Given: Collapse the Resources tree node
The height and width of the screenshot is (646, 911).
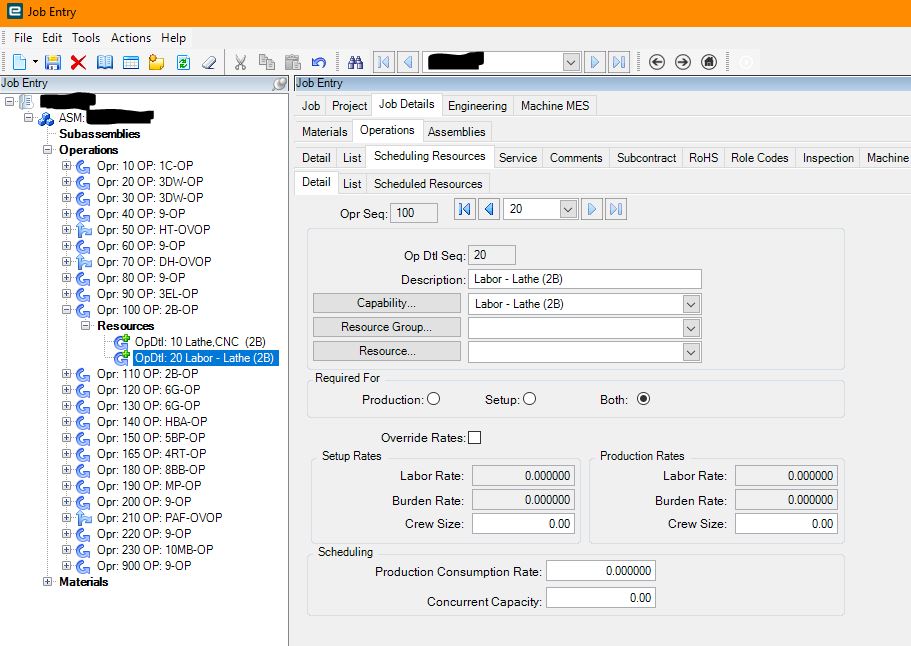Looking at the screenshot, I should point(85,325).
